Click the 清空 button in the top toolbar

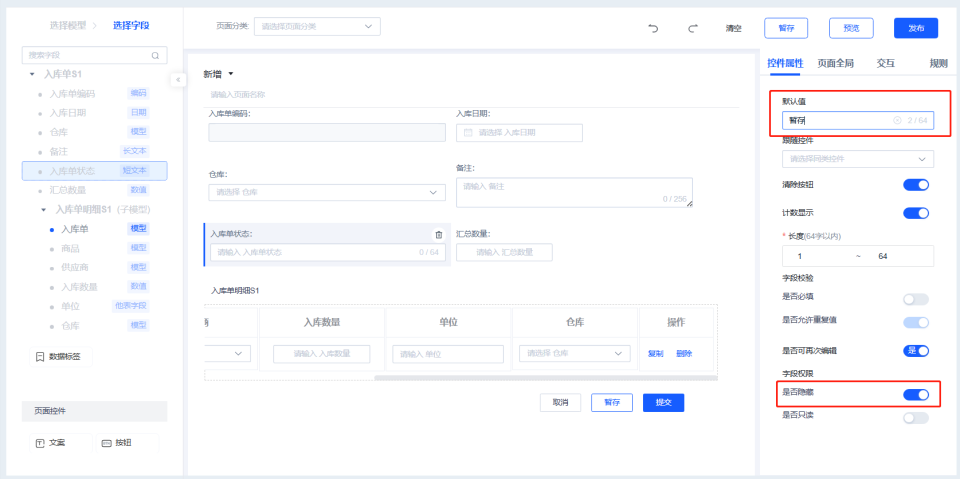point(733,28)
